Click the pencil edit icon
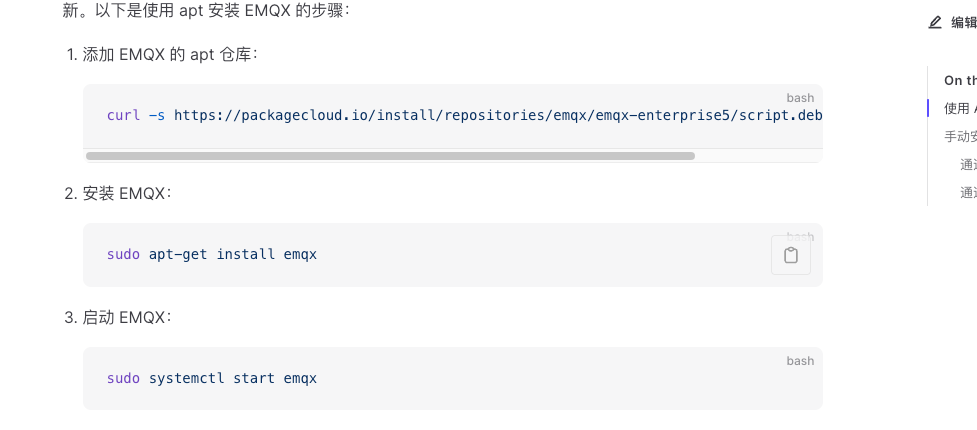The image size is (977, 430). tap(935, 22)
